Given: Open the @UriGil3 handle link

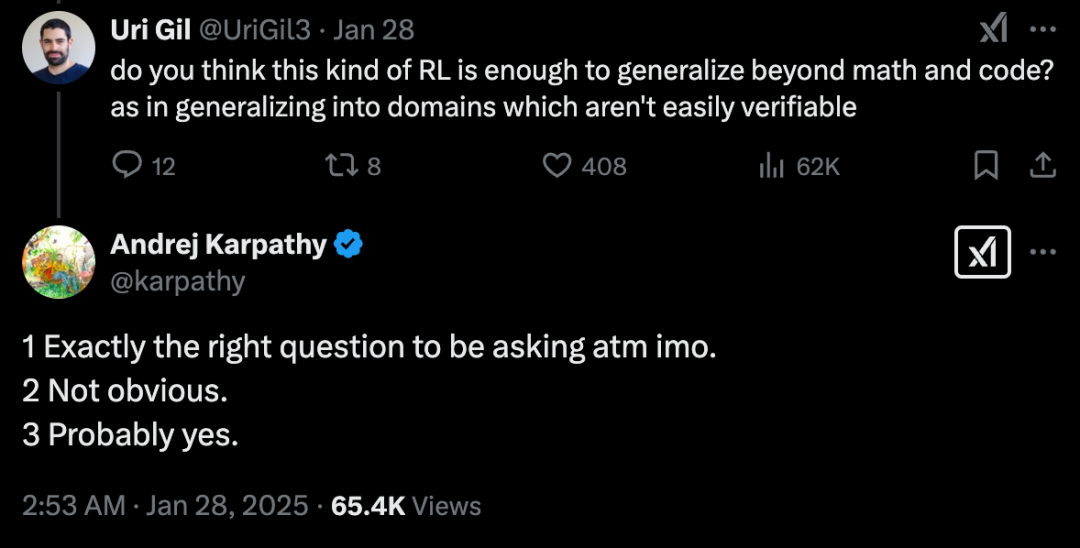Looking at the screenshot, I should [255, 30].
